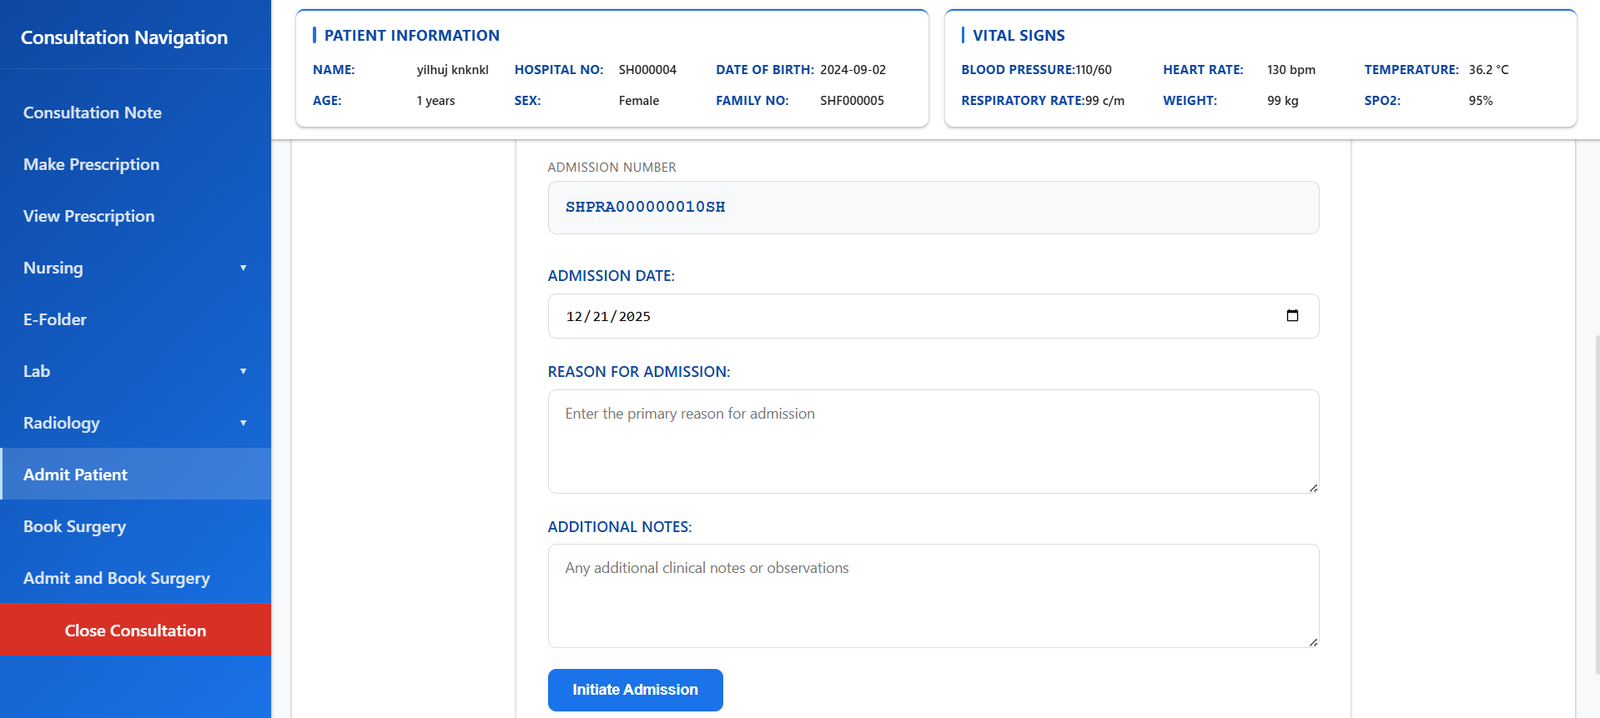The image size is (1600, 718).
Task: Grab the Additional Notes resize handle
Action: click(x=1312, y=641)
